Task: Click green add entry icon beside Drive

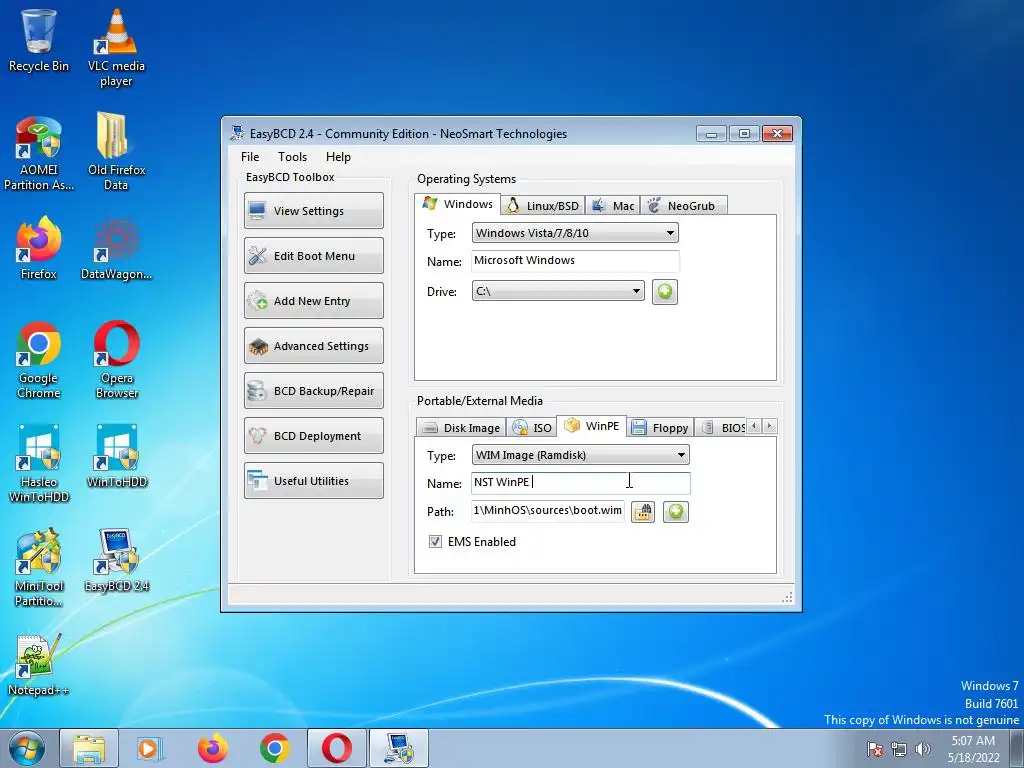Action: point(665,292)
